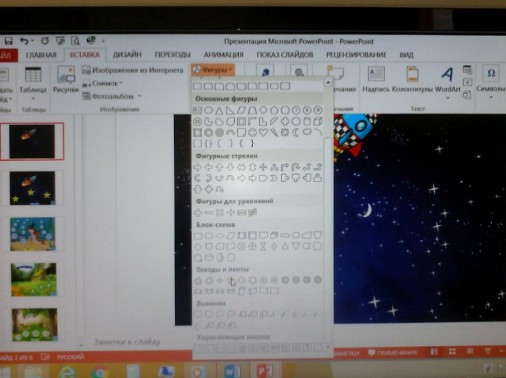Select the crescent moon shape
506x378 pixels.
click(296, 132)
